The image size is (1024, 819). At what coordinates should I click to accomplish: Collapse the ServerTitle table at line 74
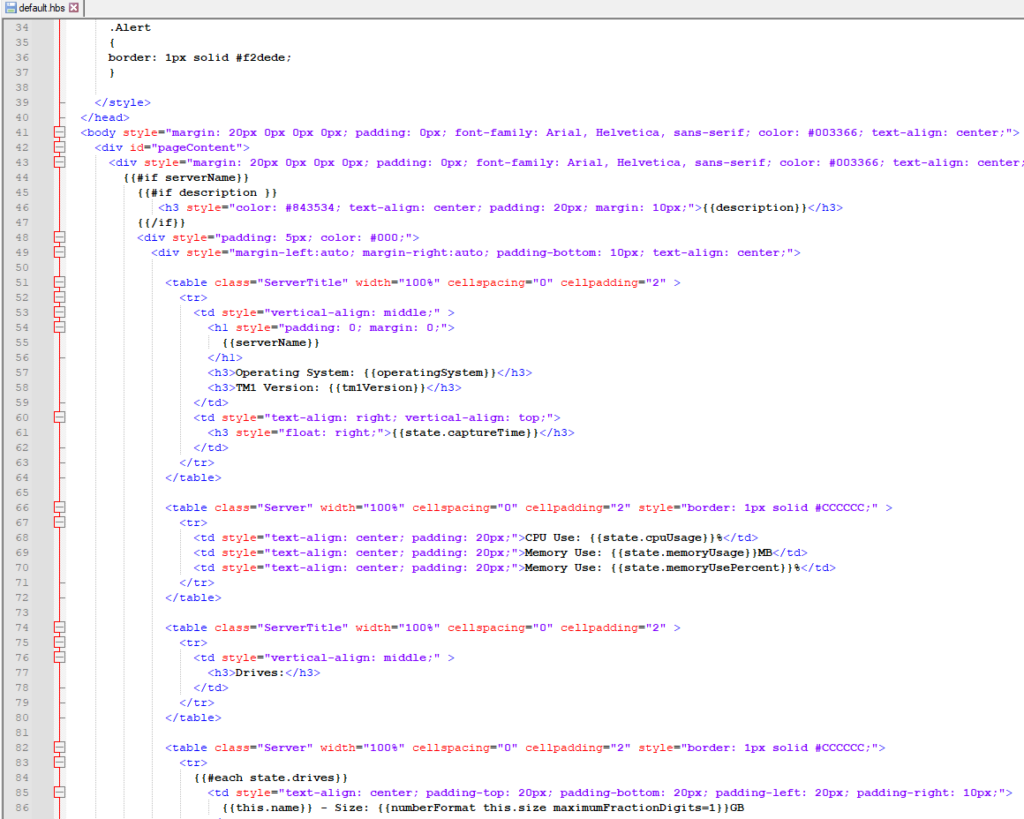58,627
